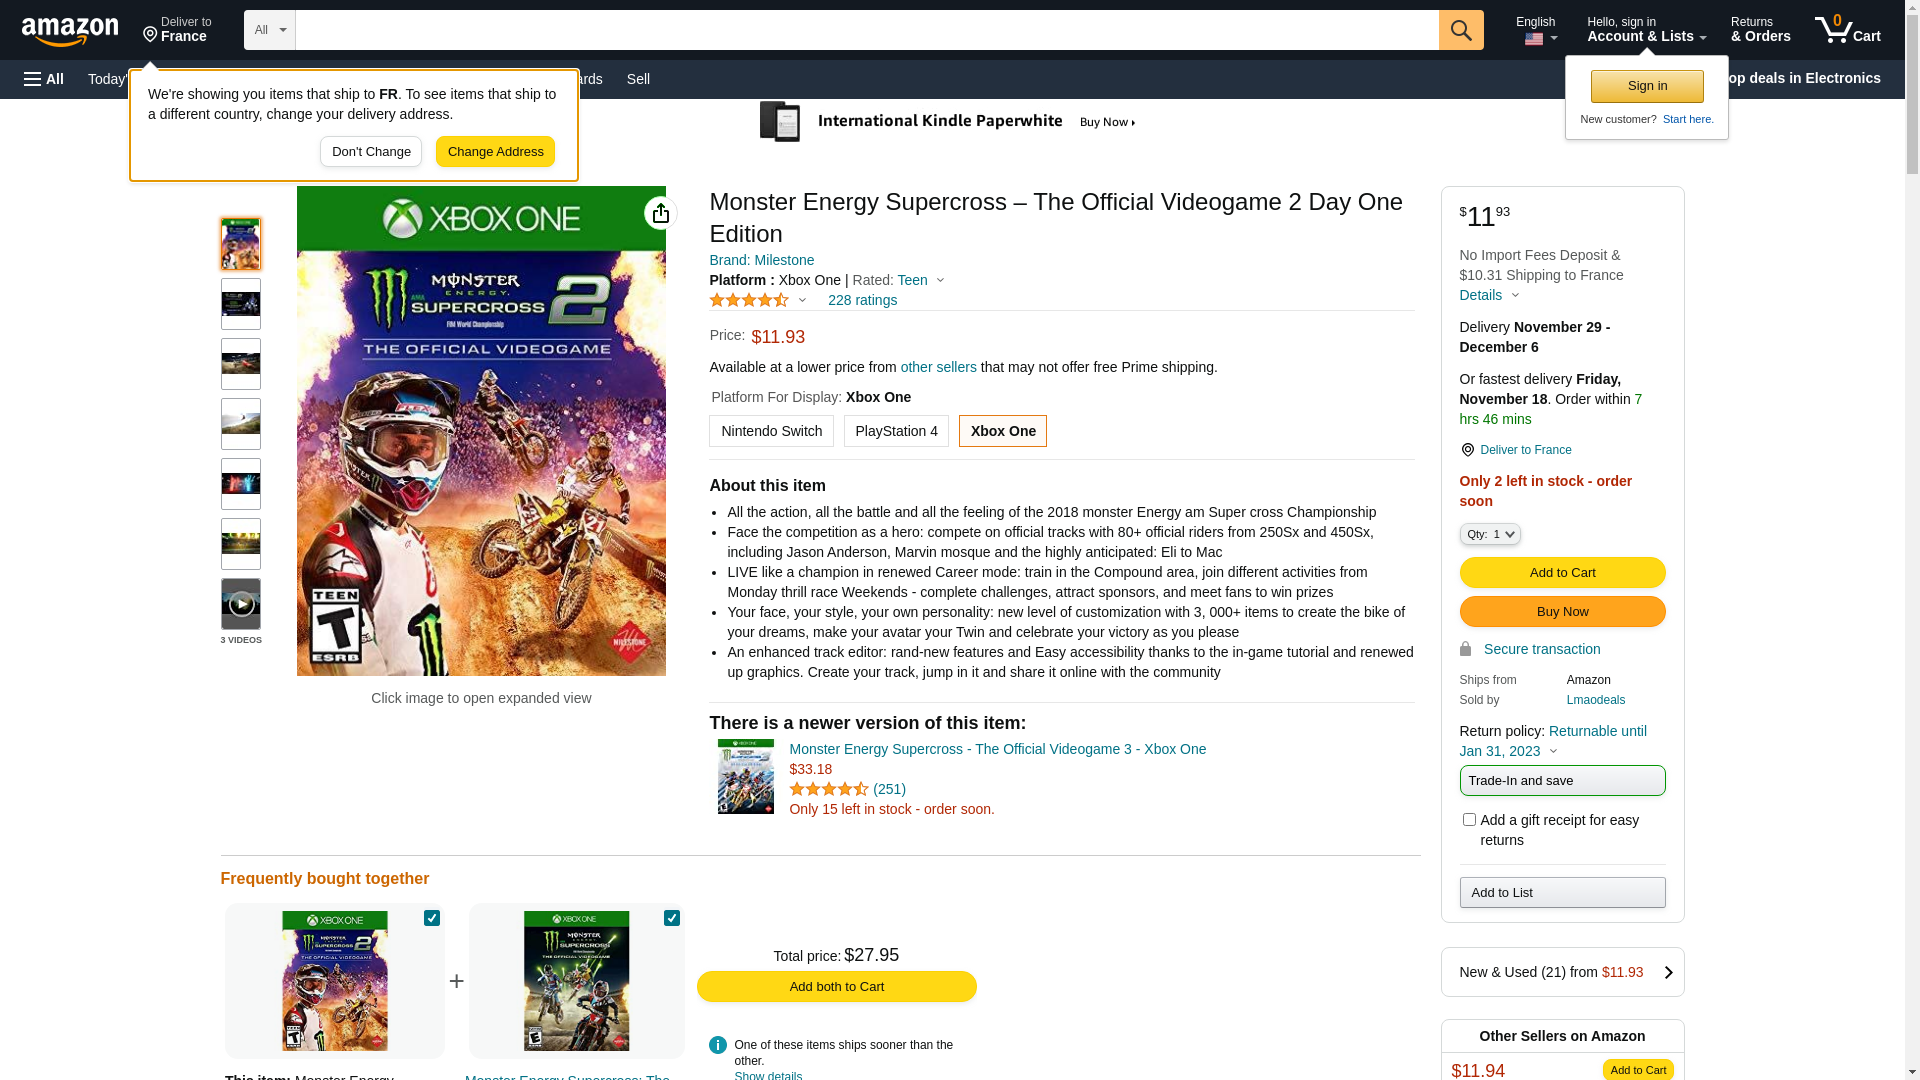This screenshot has width=1920, height=1080.
Task: Uncheck the first frequently bought item
Action: [x=432, y=918]
